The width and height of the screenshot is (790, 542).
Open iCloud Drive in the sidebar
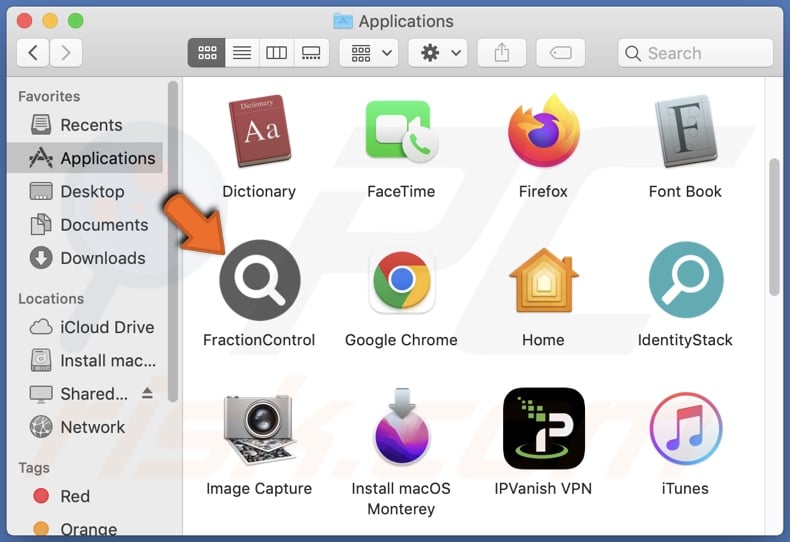[x=86, y=327]
